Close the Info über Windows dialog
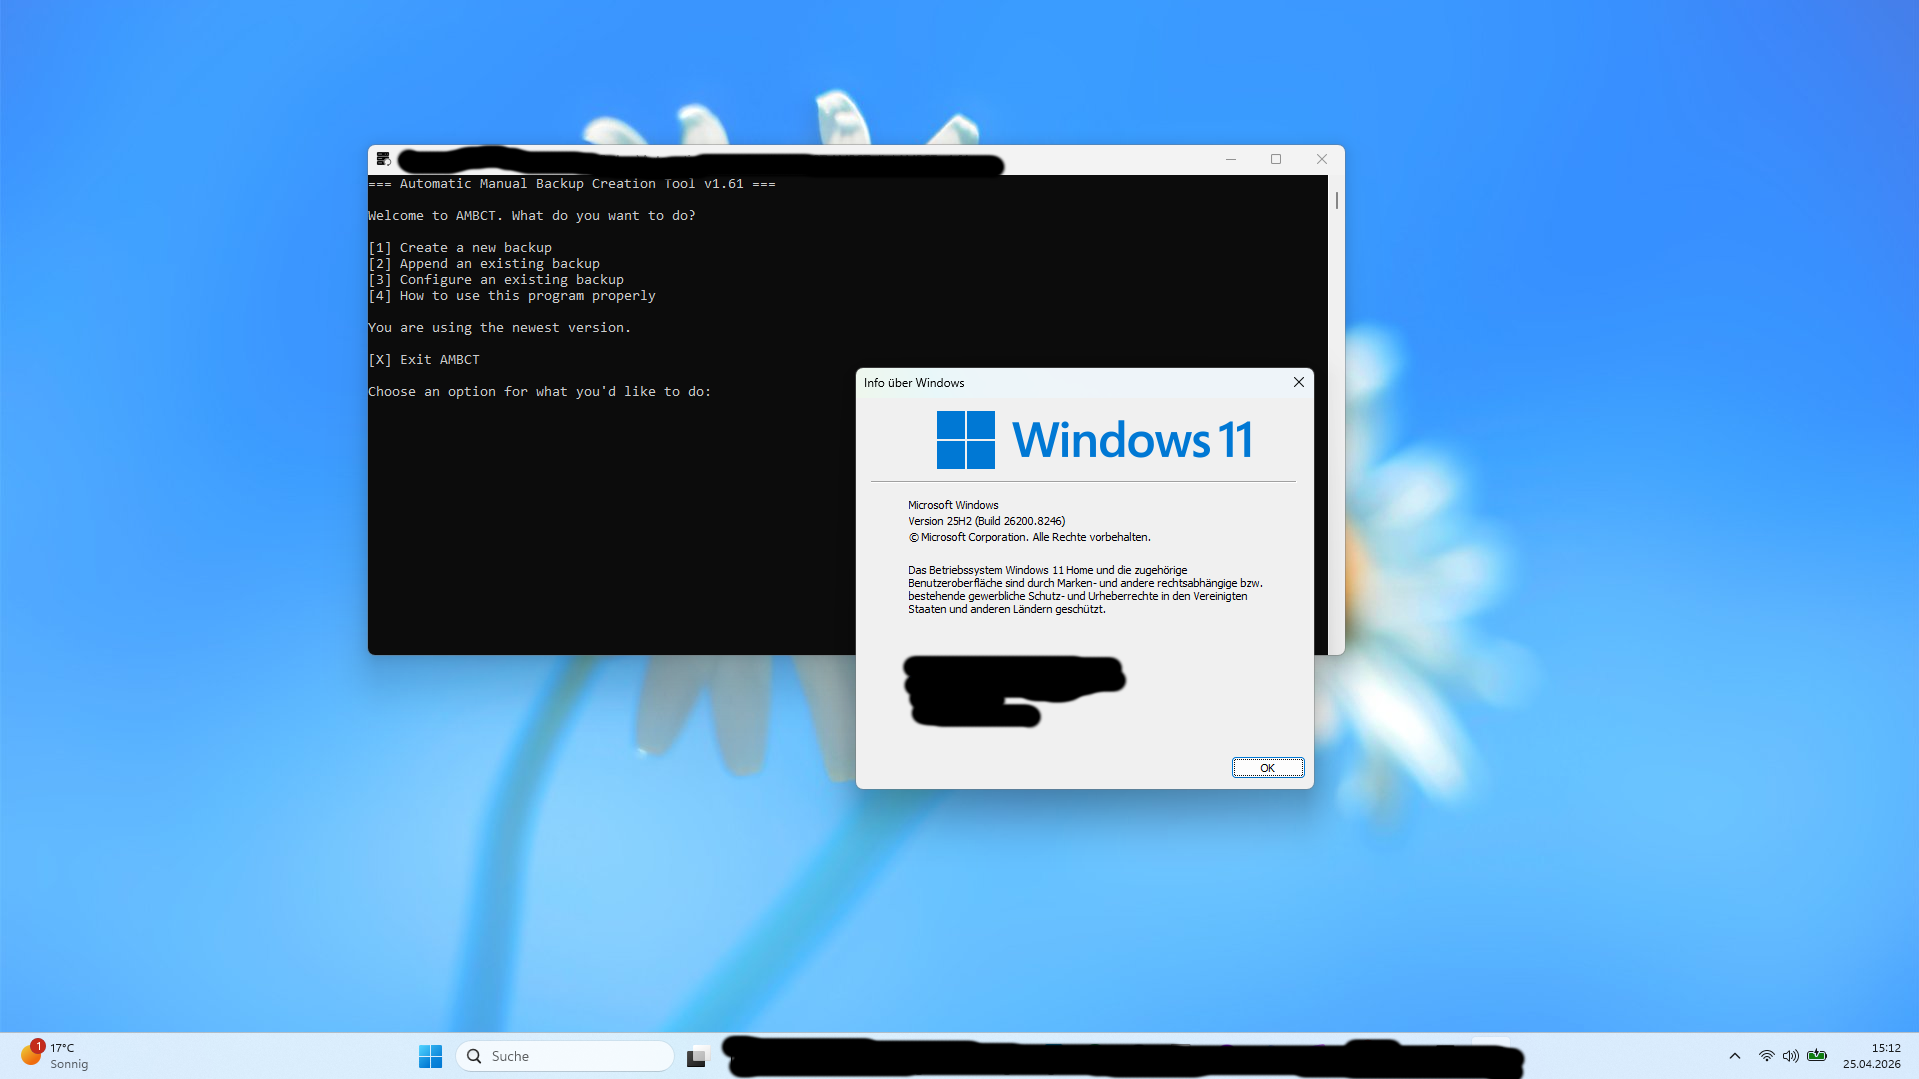Viewport: 1919px width, 1079px height. click(1298, 382)
